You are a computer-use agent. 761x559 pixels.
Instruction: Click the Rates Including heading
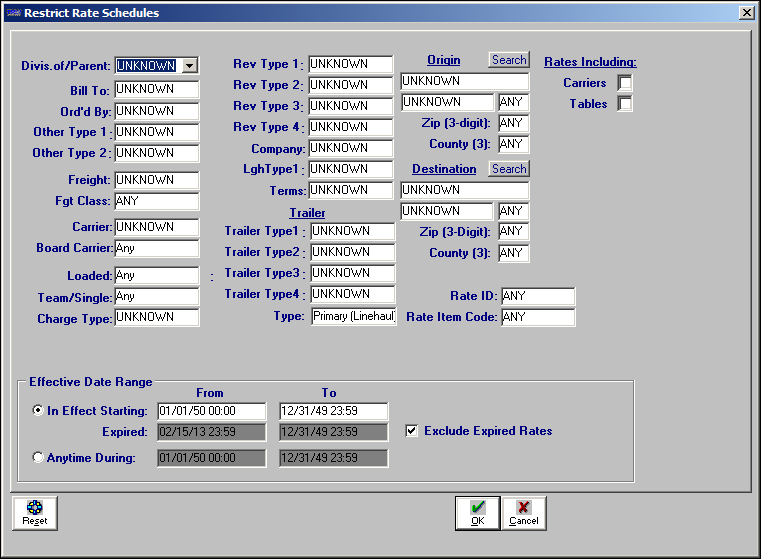[590, 62]
